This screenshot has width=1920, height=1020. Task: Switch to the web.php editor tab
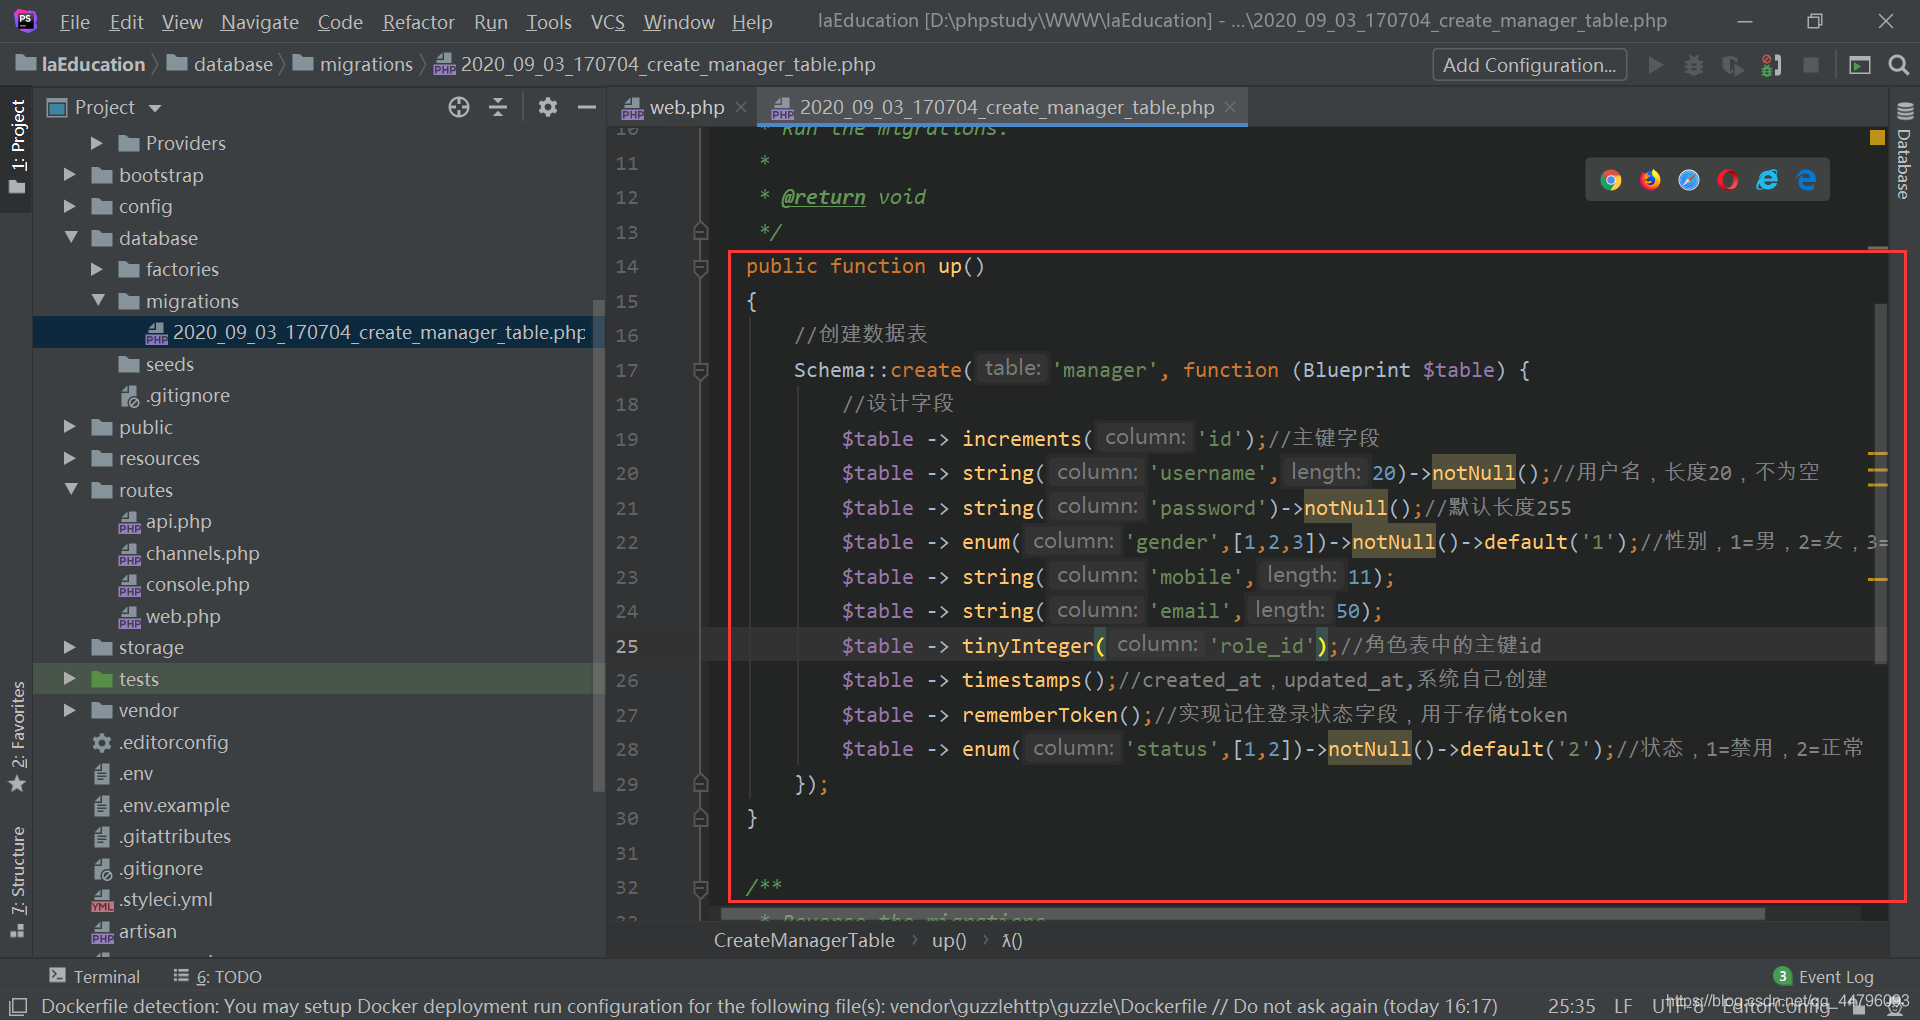click(x=686, y=107)
